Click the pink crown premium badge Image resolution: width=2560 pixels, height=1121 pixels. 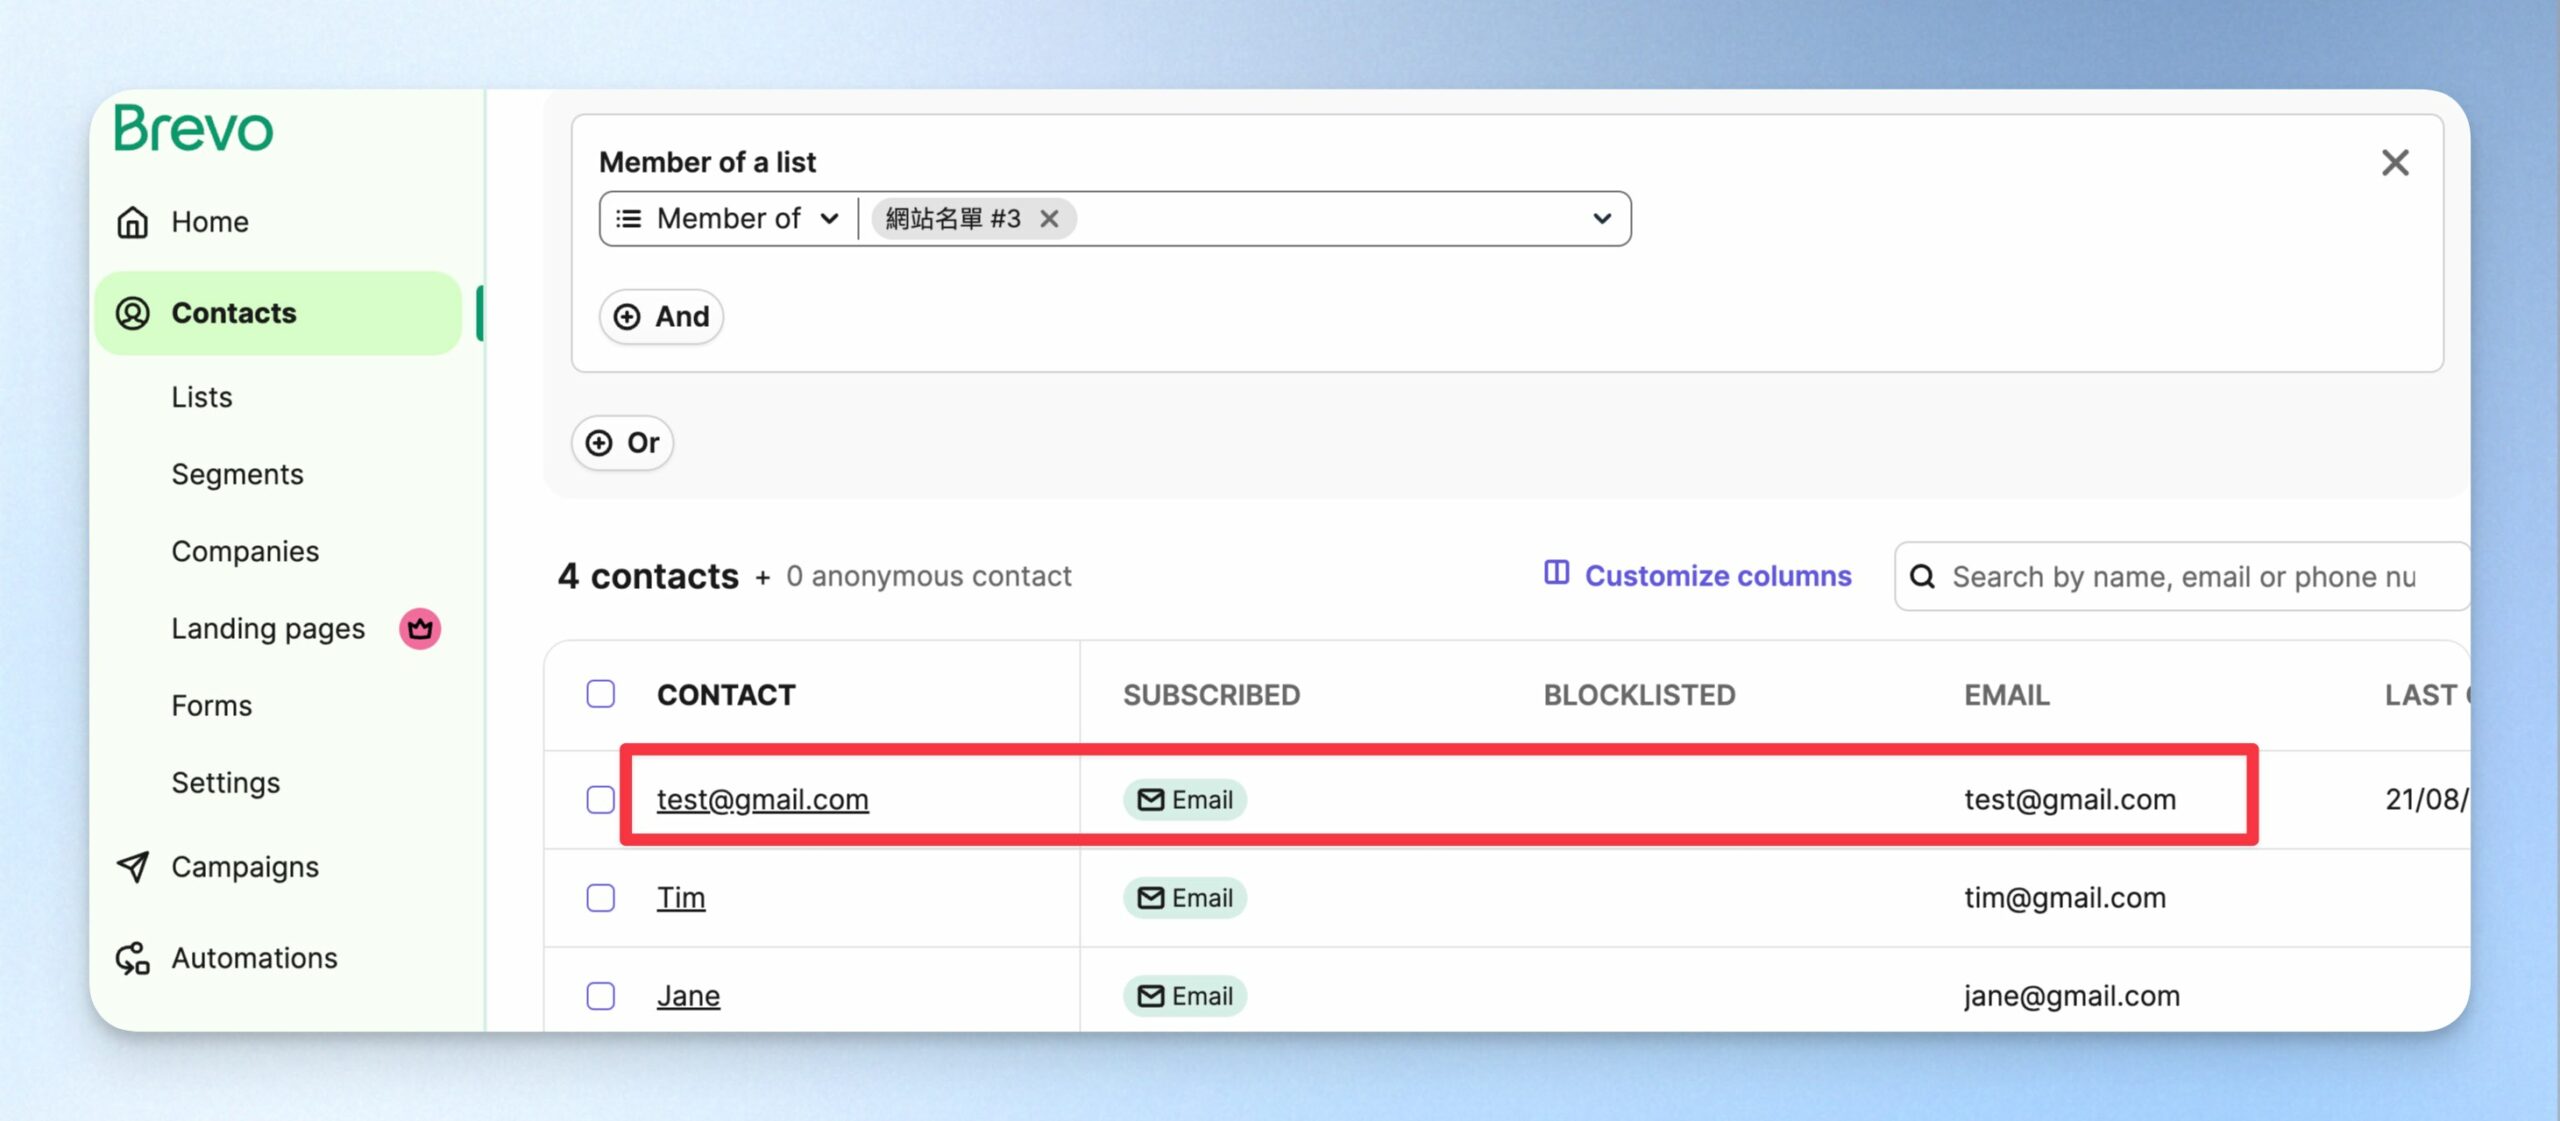click(420, 629)
